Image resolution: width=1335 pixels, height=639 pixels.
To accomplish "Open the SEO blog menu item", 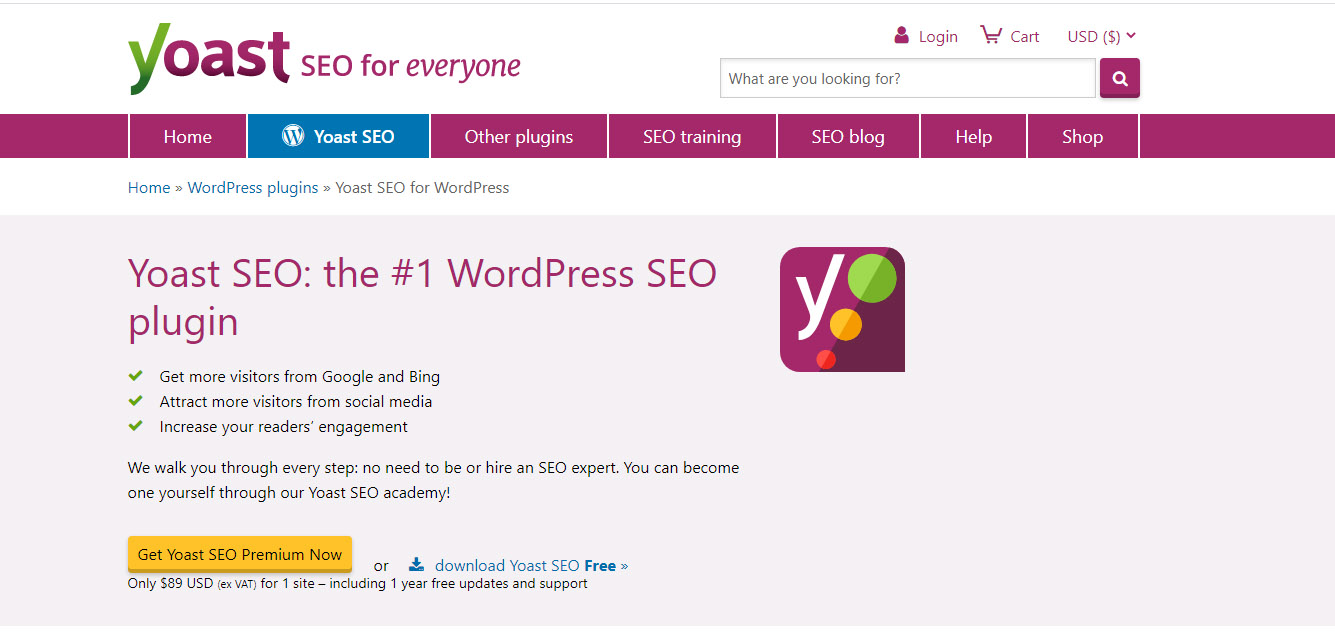I will pyautogui.click(x=848, y=137).
